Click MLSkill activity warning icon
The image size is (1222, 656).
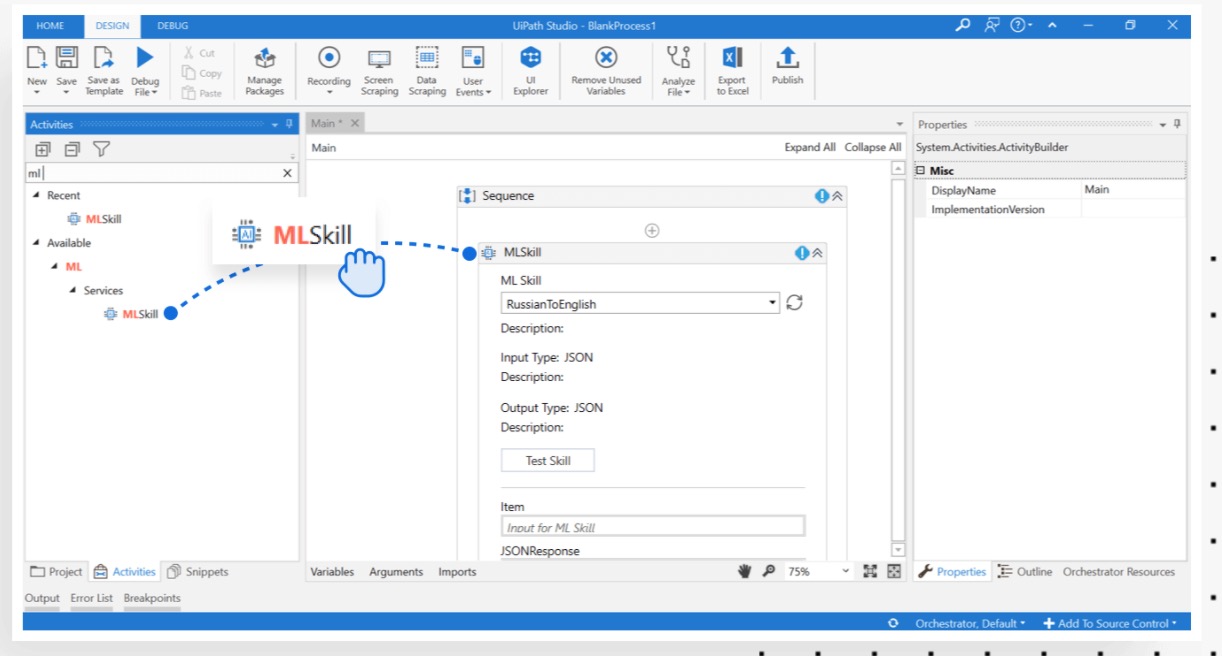point(802,253)
